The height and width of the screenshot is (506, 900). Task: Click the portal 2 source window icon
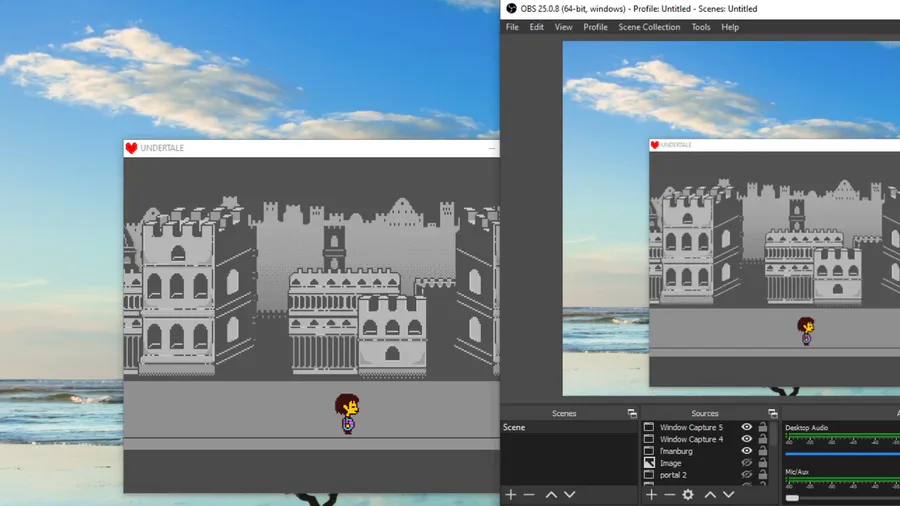click(x=649, y=475)
